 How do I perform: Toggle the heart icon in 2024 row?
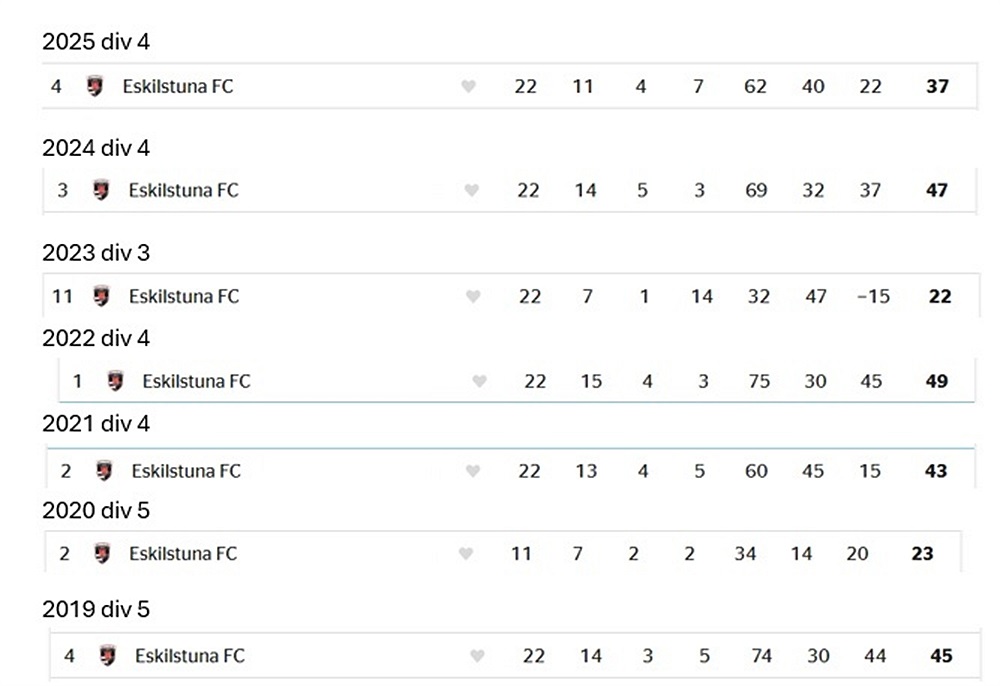(x=472, y=191)
